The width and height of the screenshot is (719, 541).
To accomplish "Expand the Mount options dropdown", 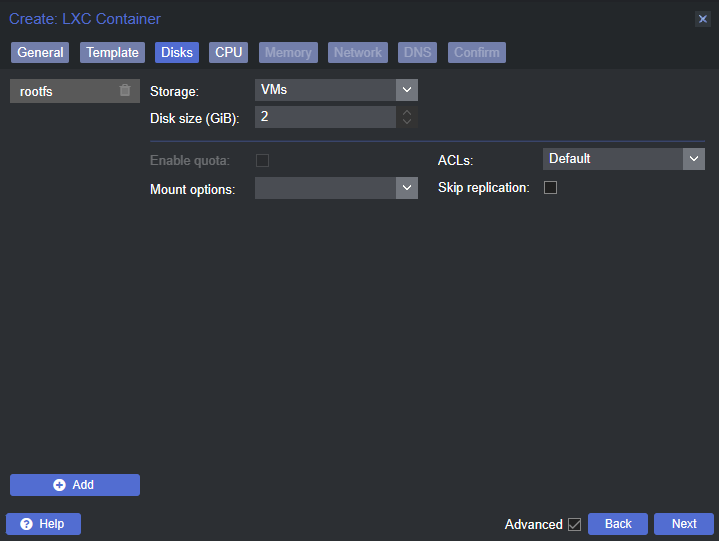I will click(x=407, y=188).
